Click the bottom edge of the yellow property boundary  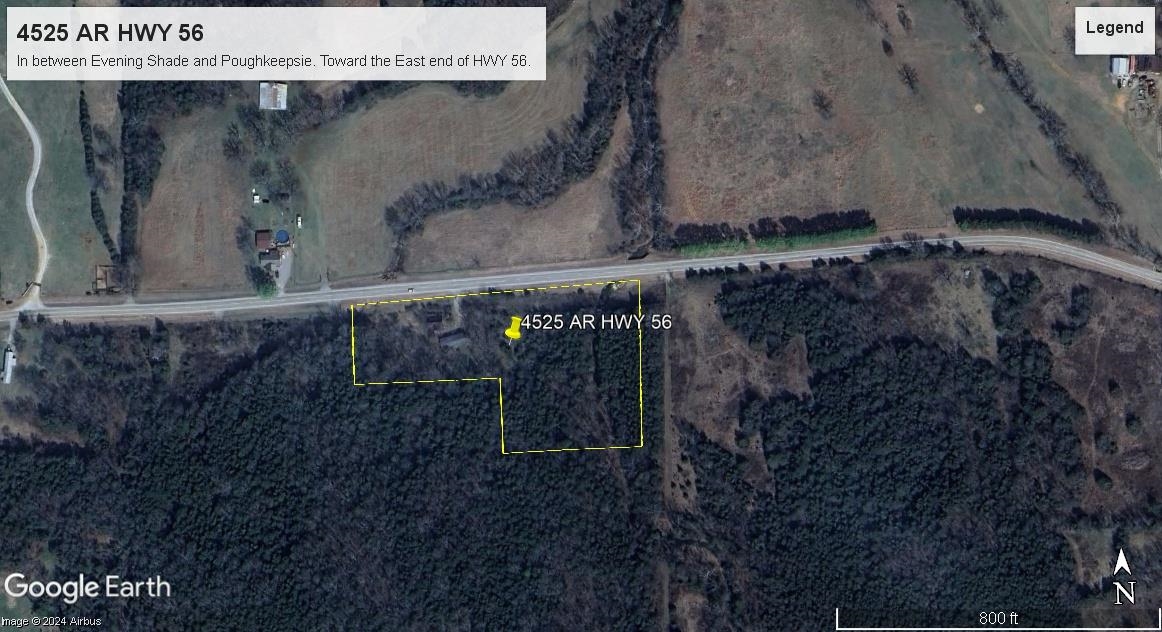coord(572,449)
